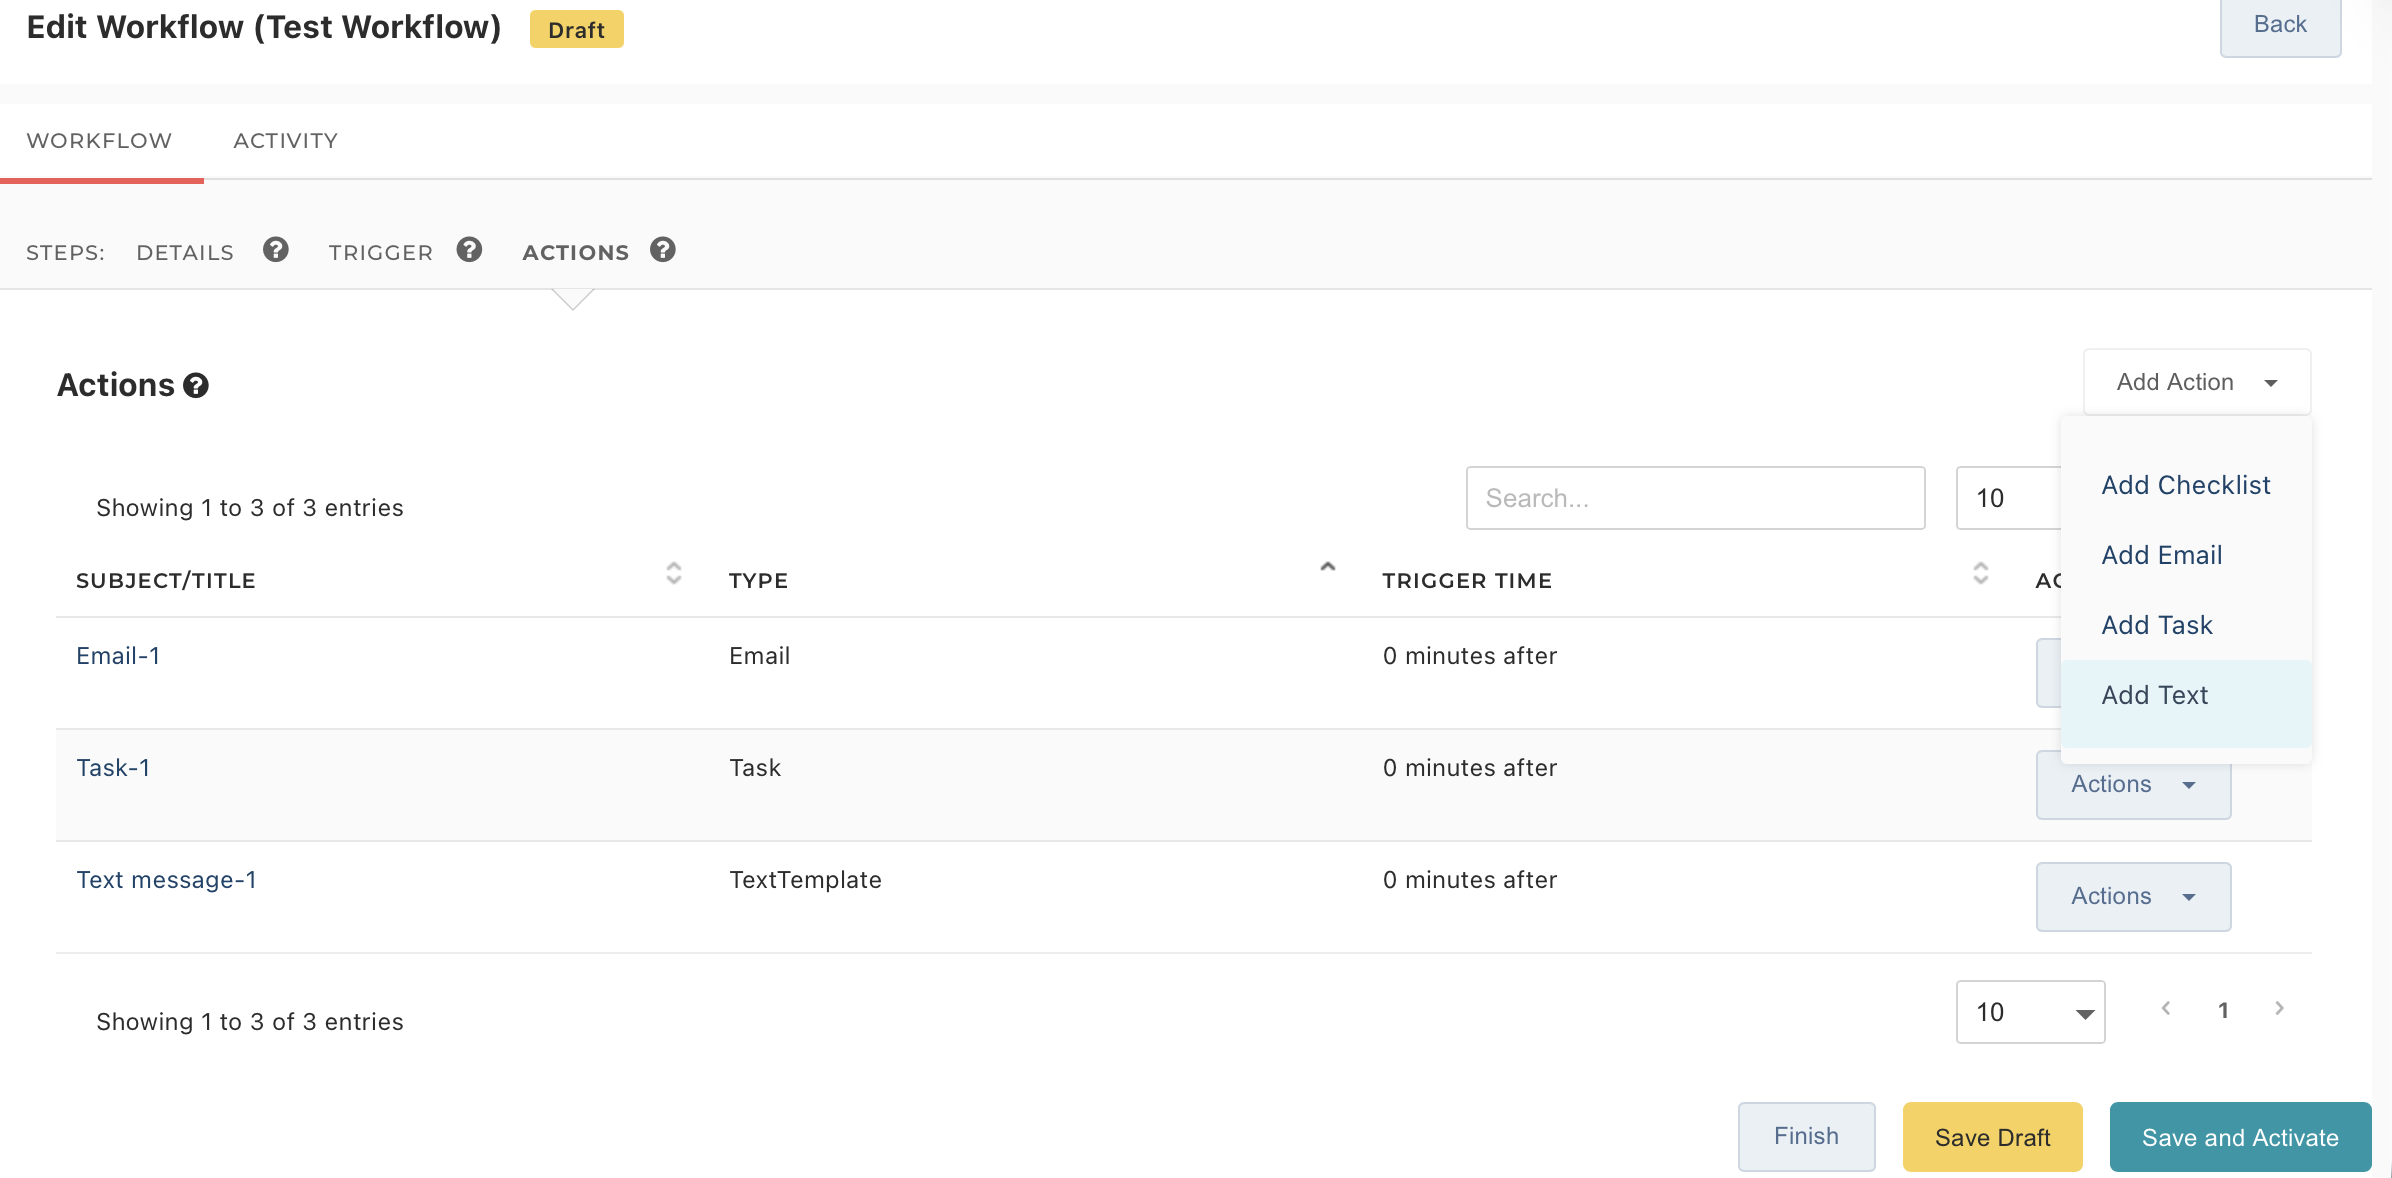Click Save and Activate button
This screenshot has width=2392, height=1178.
click(x=2240, y=1137)
